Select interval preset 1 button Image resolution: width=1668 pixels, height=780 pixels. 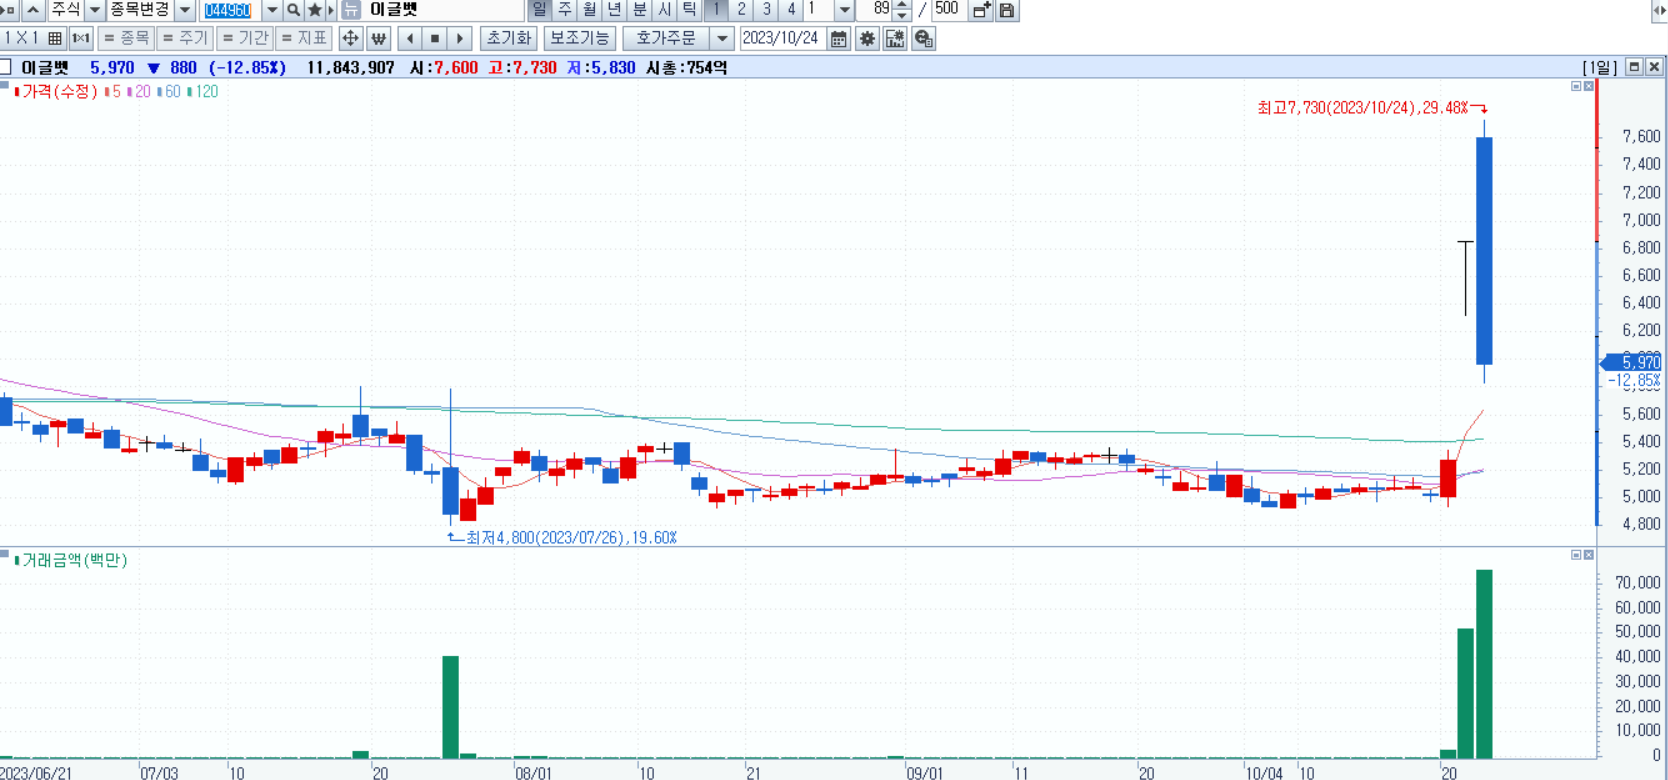coord(716,10)
